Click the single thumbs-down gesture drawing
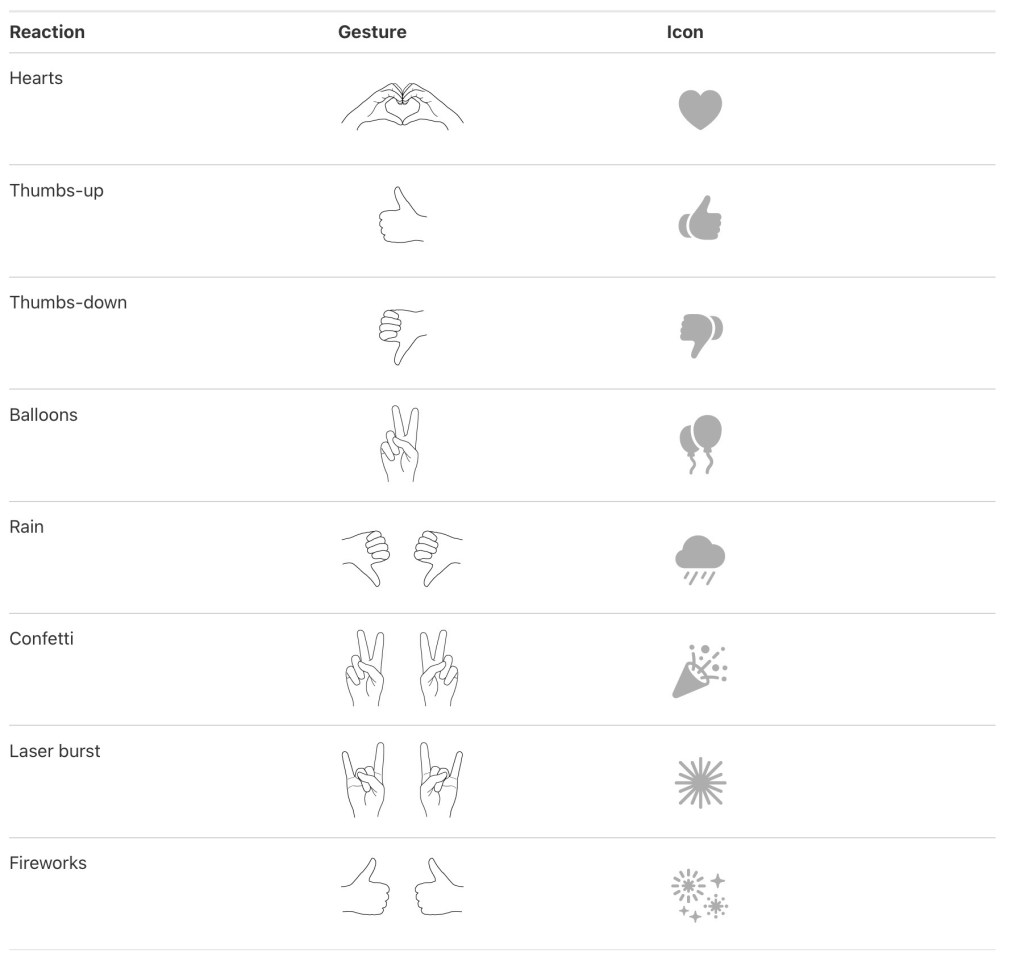 (x=402, y=333)
